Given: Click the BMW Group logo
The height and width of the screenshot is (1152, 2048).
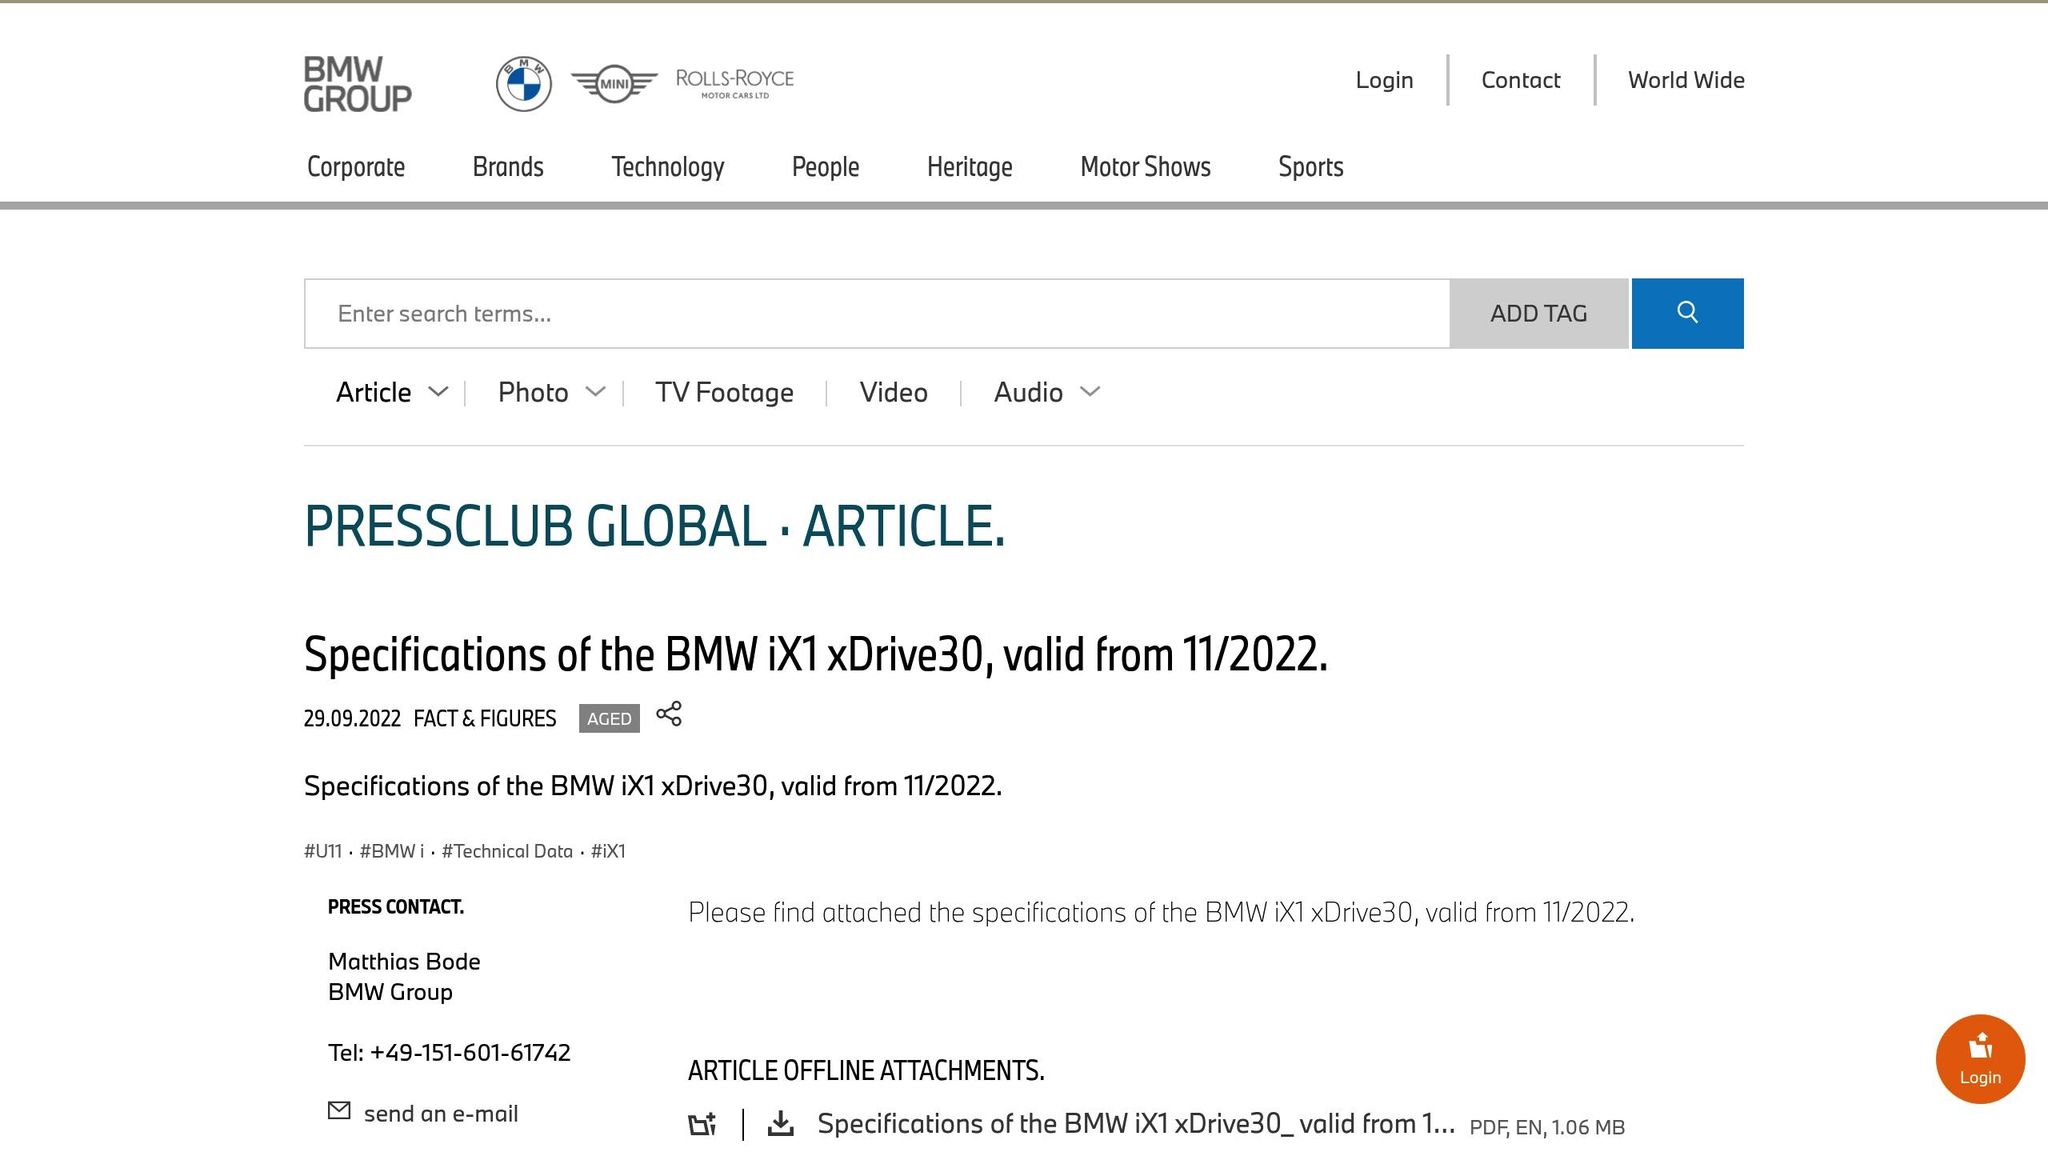Looking at the screenshot, I should click(x=357, y=83).
